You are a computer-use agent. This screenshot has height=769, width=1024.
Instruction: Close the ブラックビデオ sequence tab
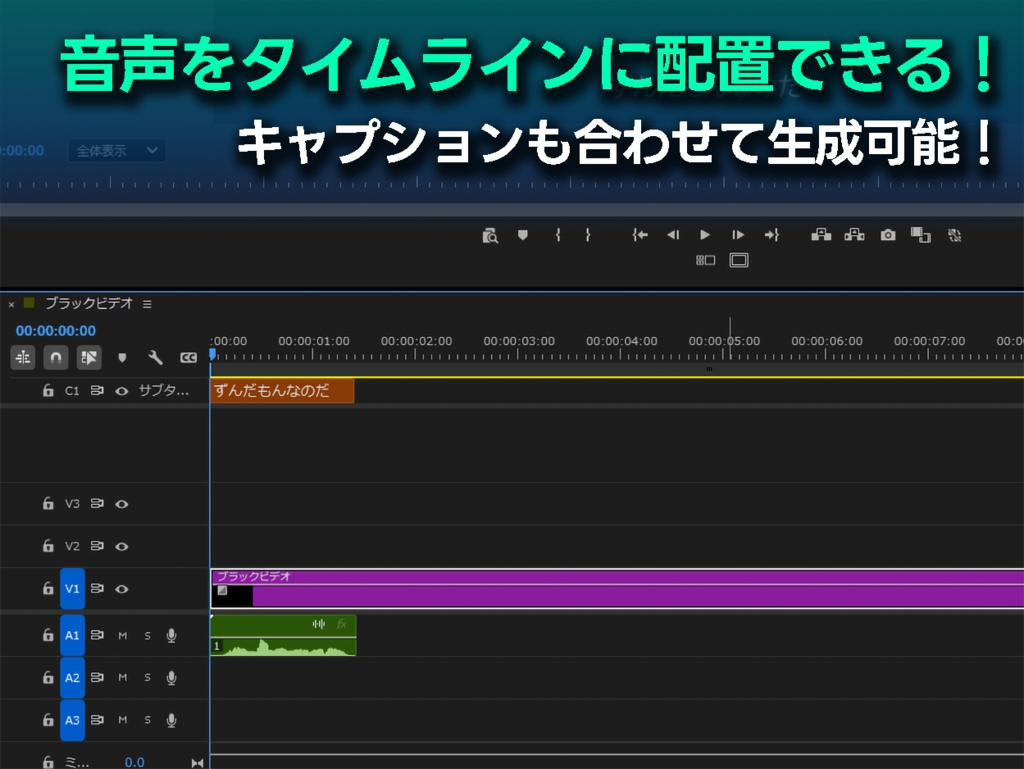point(11,304)
